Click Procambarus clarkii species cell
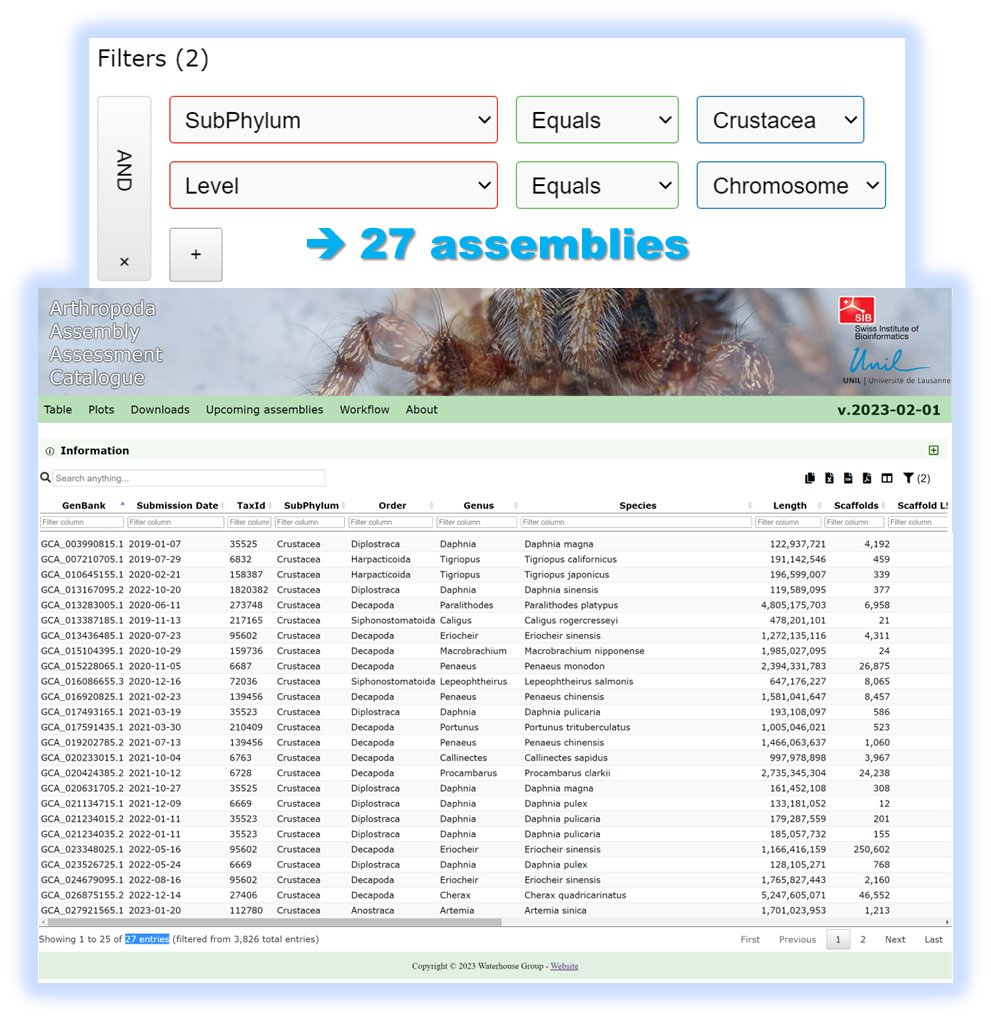Screen dimensions: 991x1021 coord(567,773)
